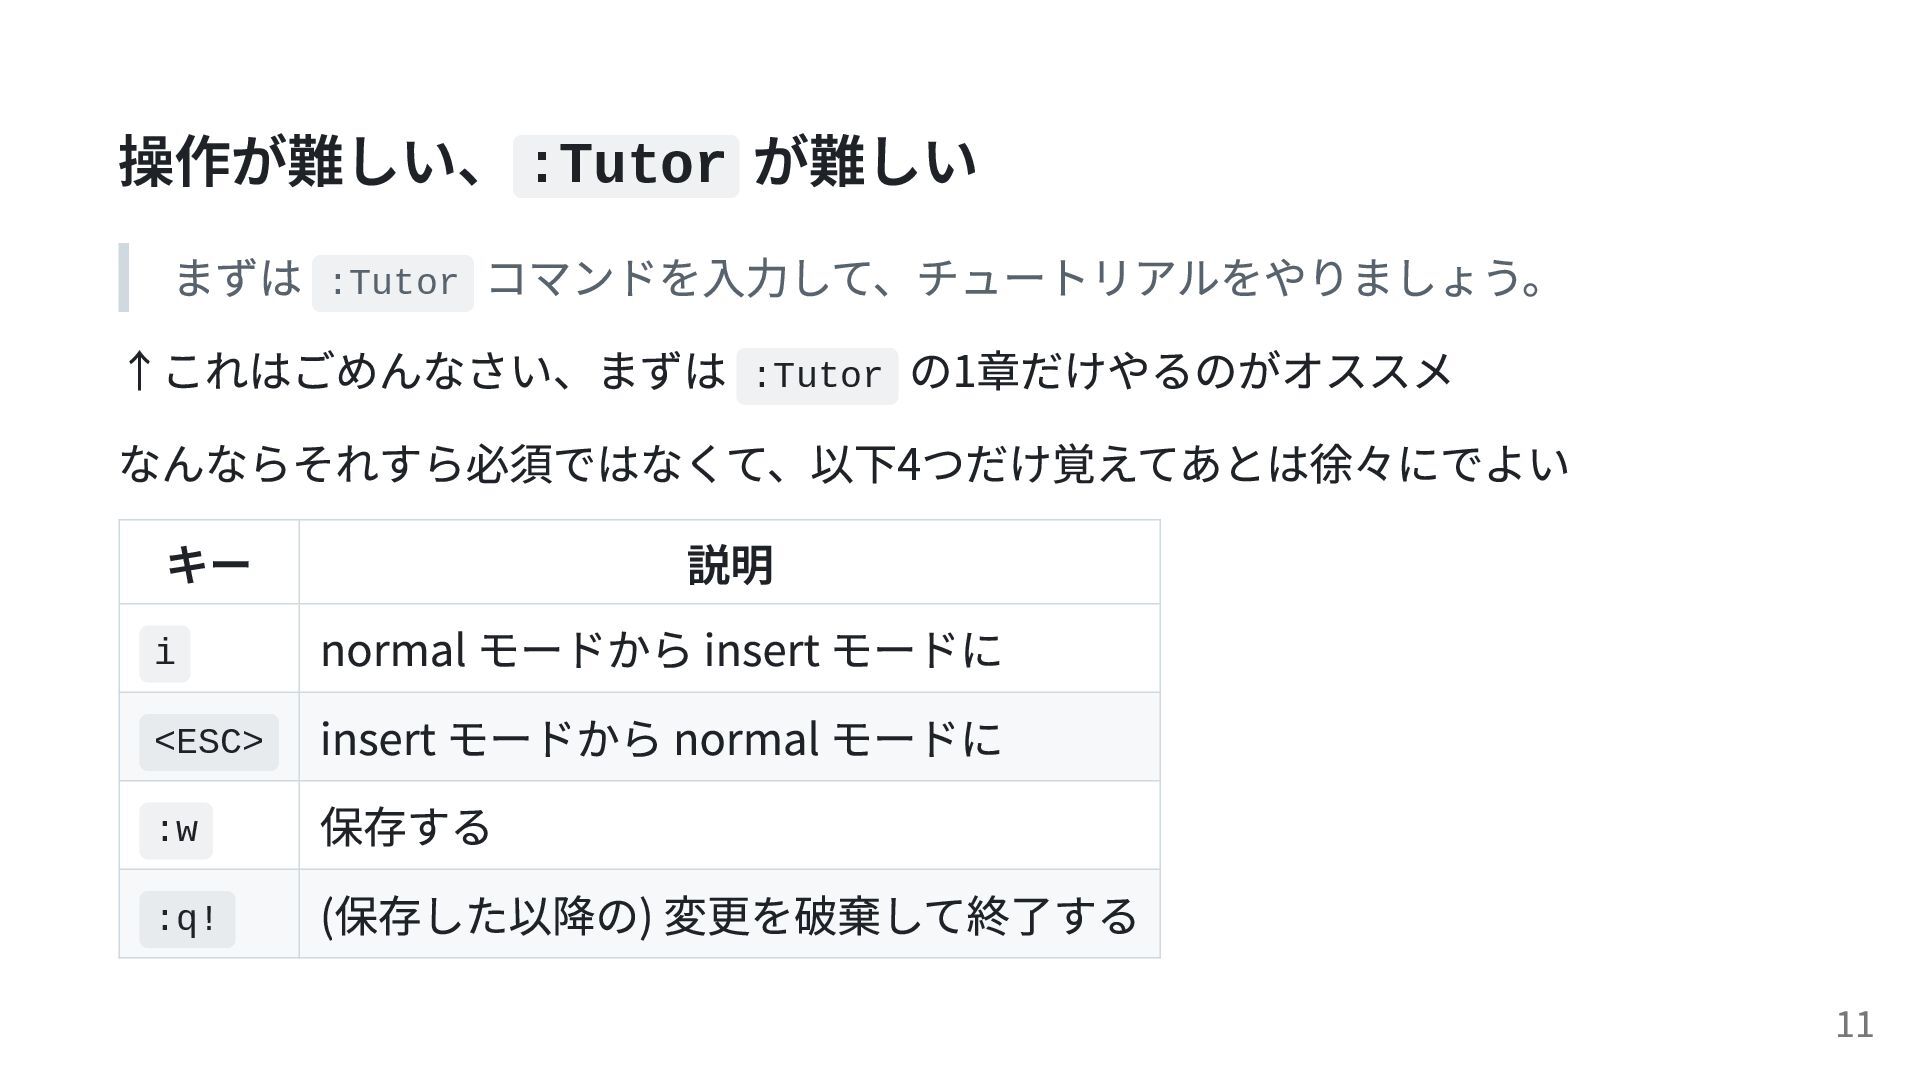Screen dimensions: 1920x1080
Task: Click the :Tutor code in the blockquote
Action: (x=393, y=283)
